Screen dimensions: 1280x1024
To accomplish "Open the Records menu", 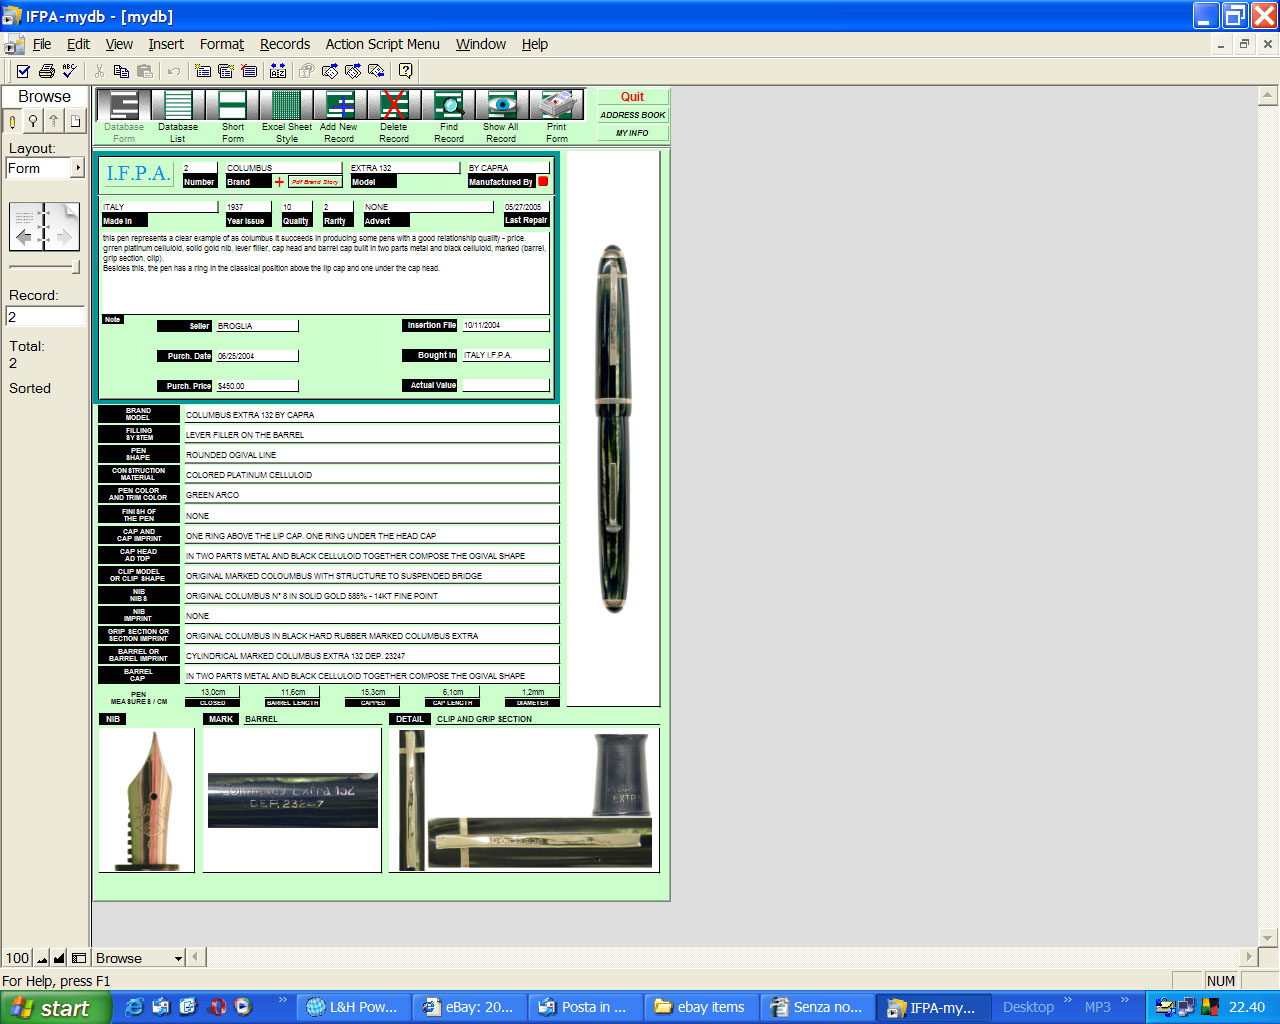I will [x=285, y=44].
